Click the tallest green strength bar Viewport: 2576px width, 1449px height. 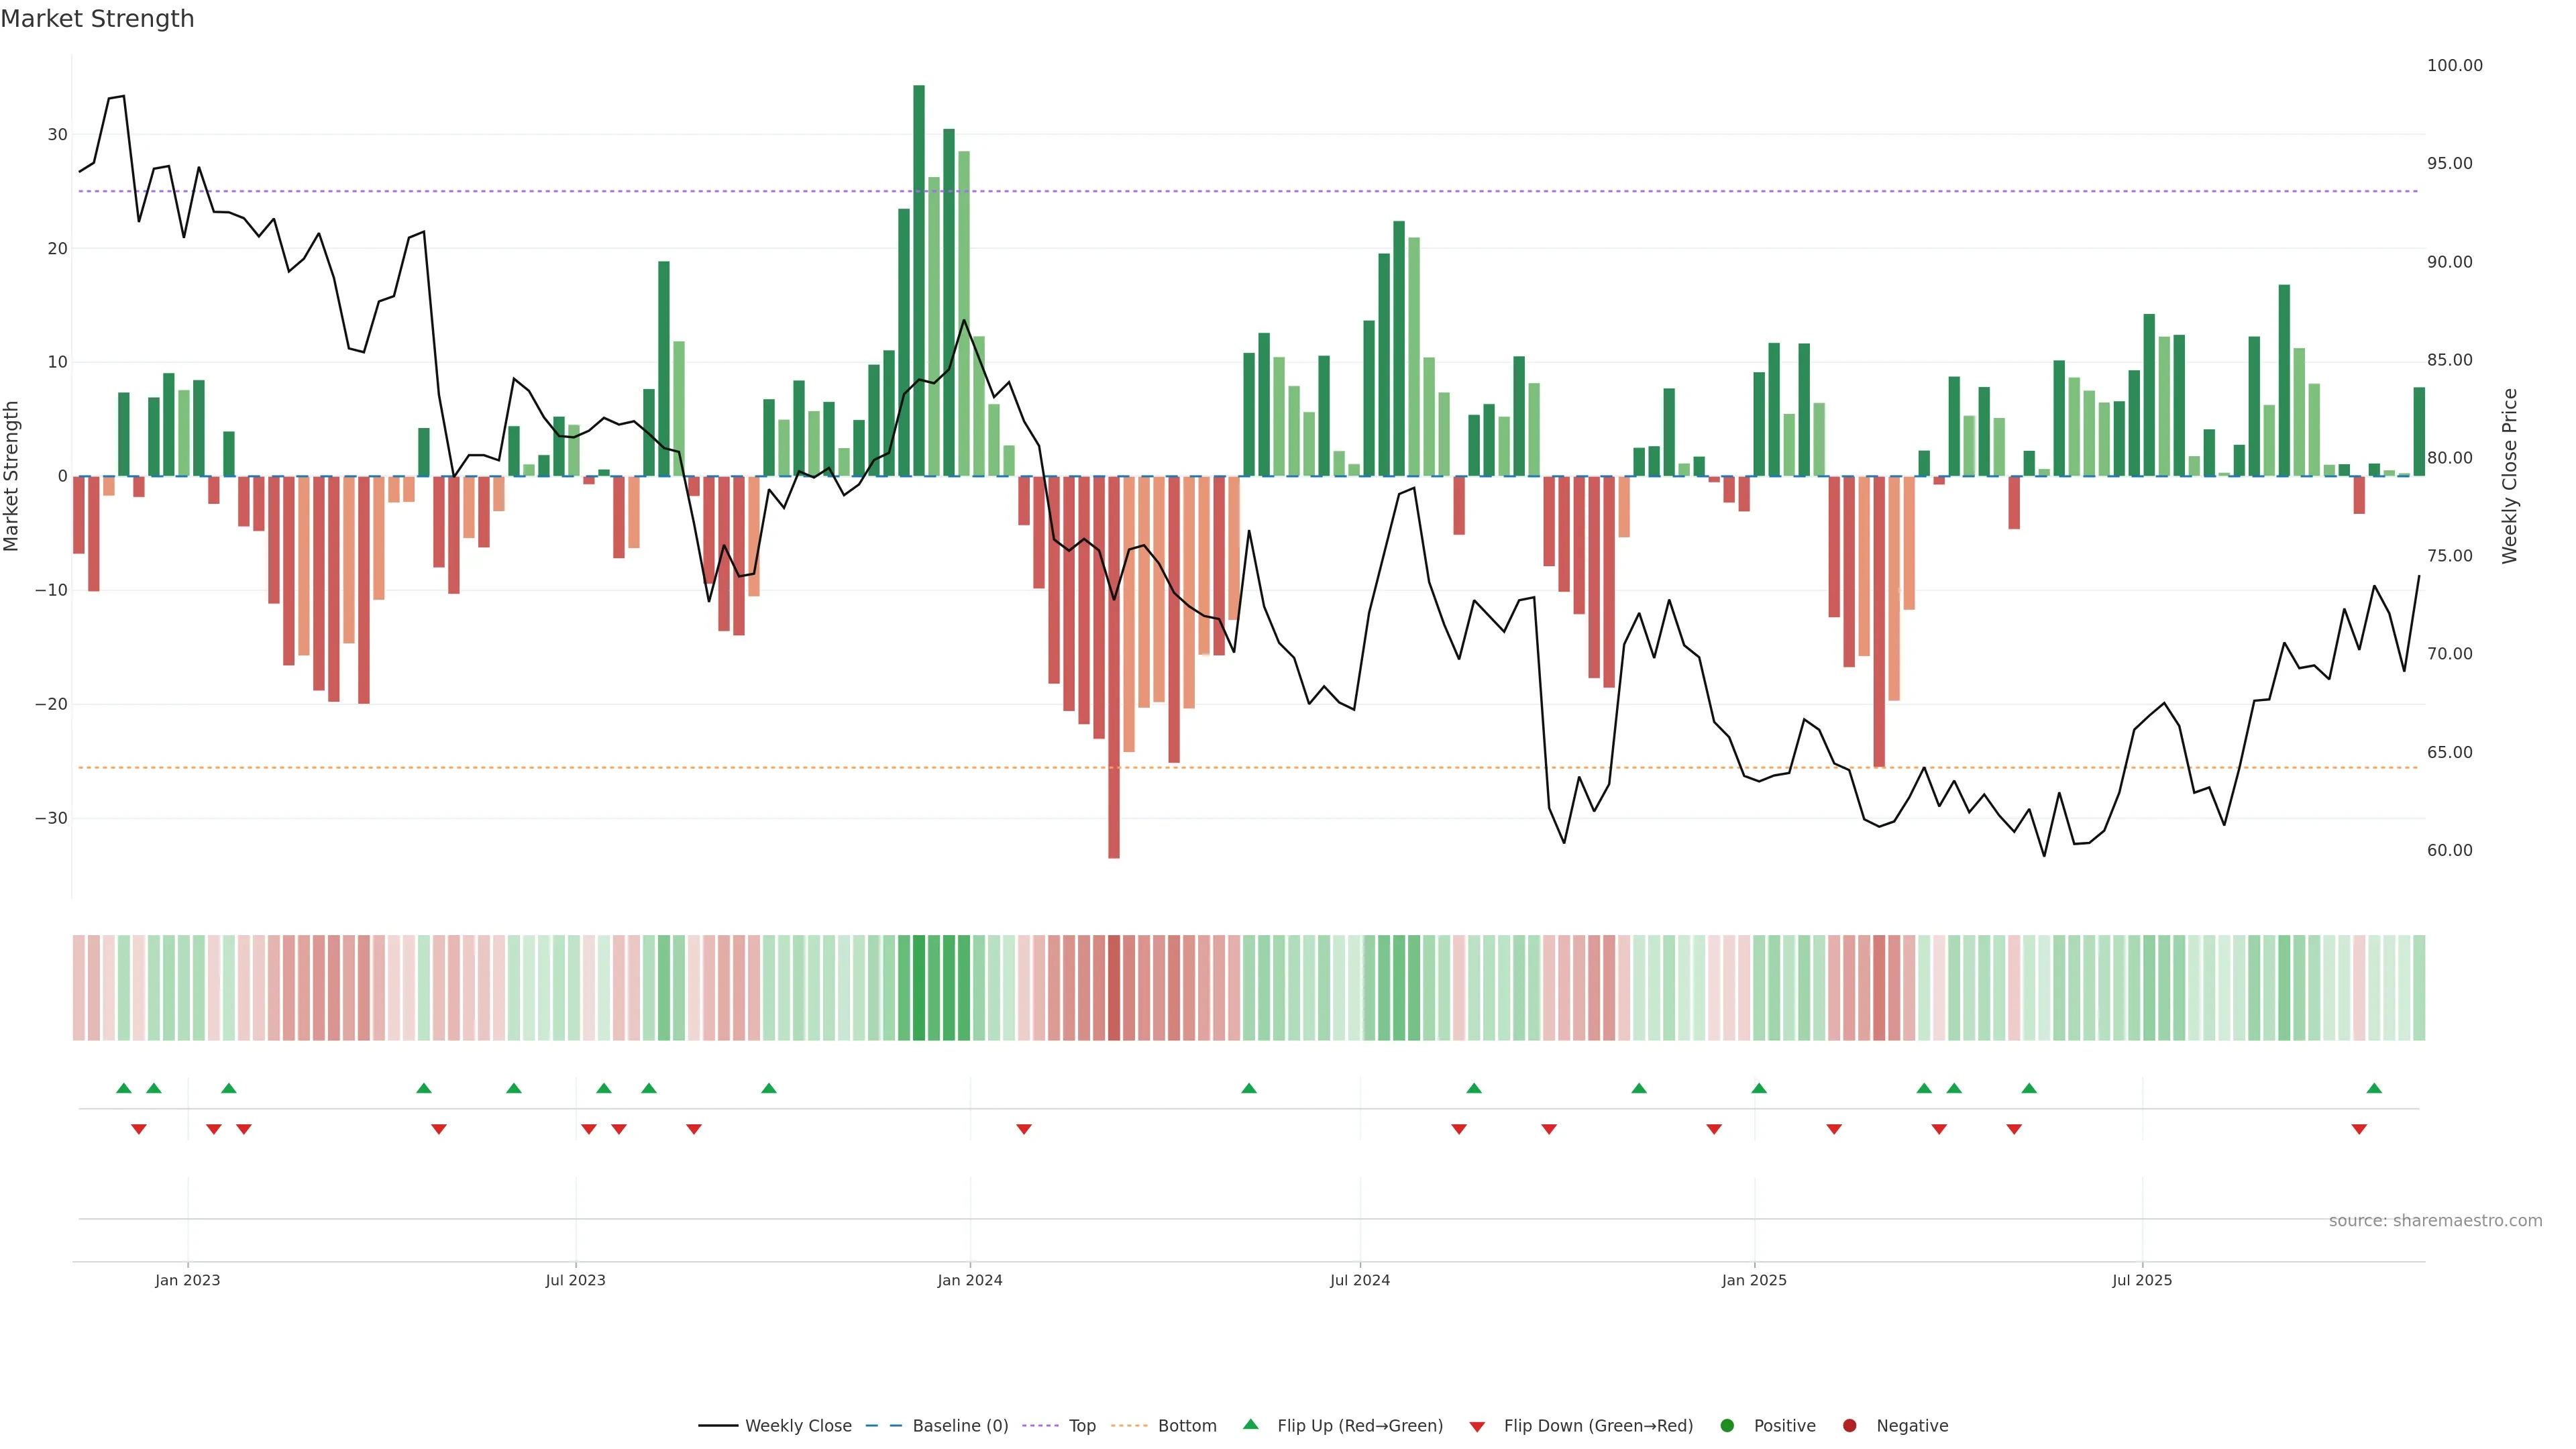coord(919,280)
